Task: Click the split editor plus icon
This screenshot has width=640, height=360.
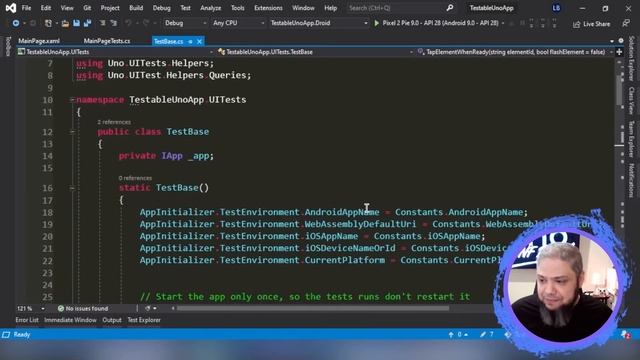Action: coord(619,52)
